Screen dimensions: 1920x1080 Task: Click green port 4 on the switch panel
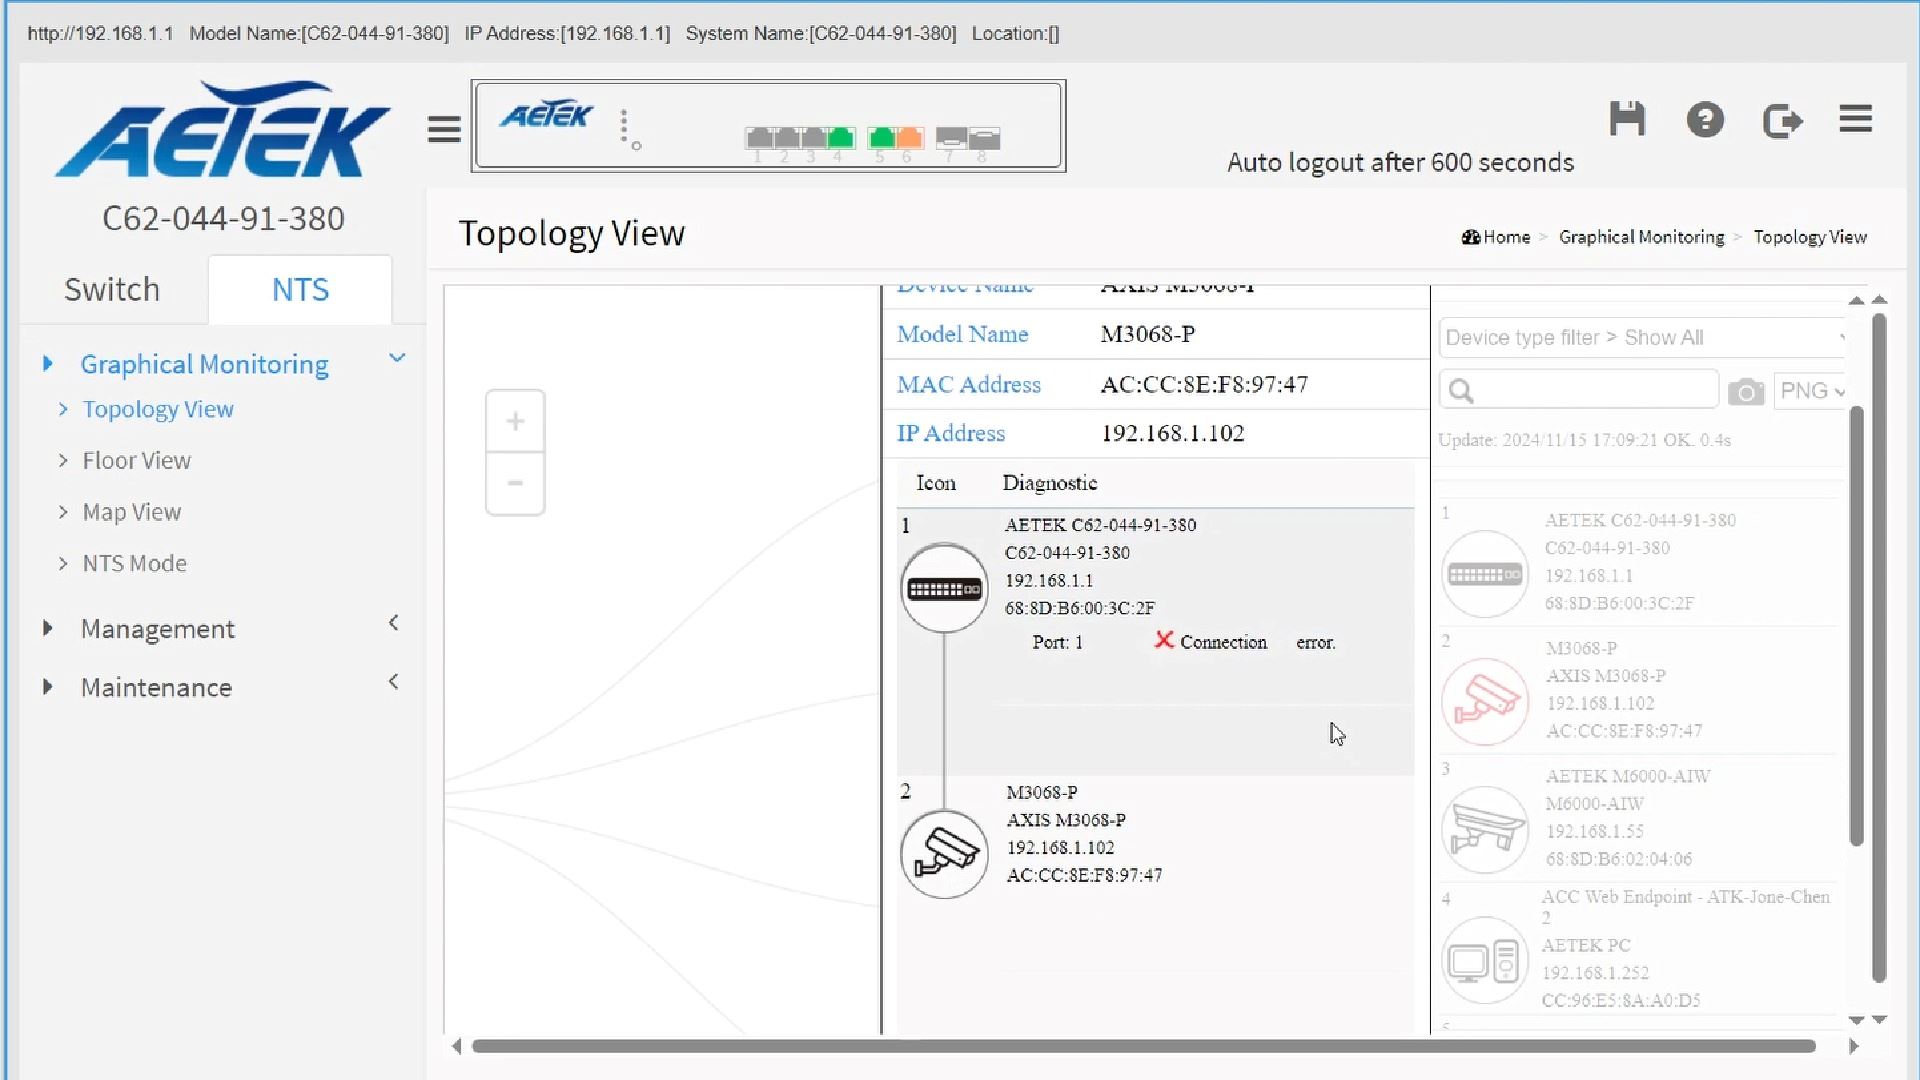841,137
